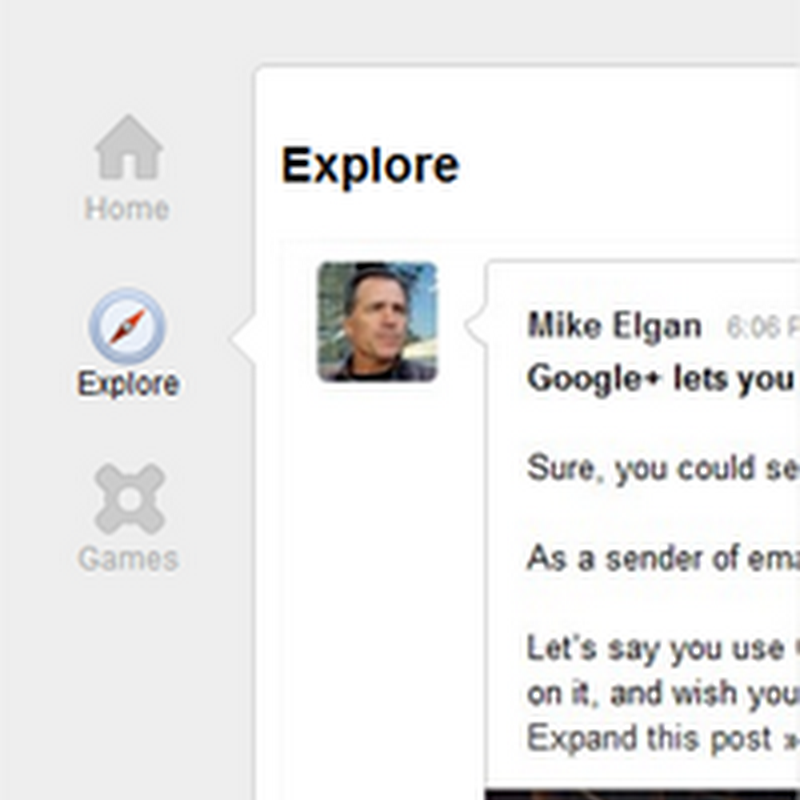800x800 pixels.
Task: Click the sidebar selection notch beside Explore
Action: coord(243,339)
